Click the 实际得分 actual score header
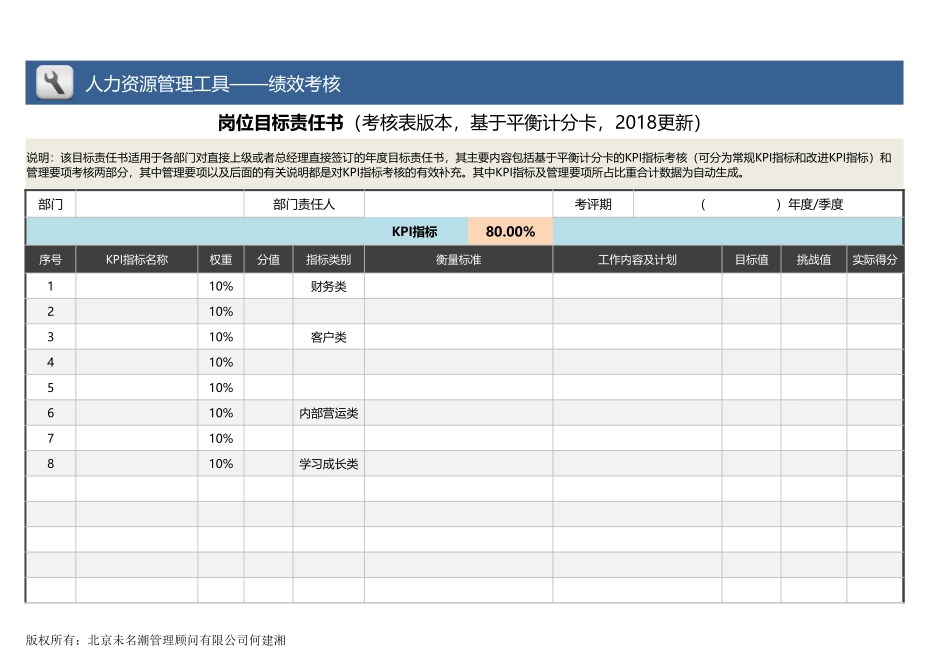 tap(876, 258)
